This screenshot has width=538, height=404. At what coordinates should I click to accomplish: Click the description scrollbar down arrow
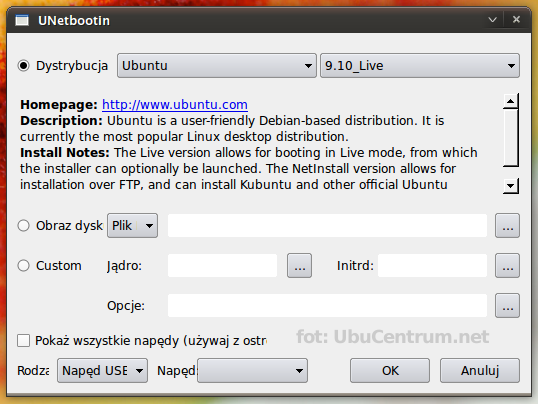511,186
